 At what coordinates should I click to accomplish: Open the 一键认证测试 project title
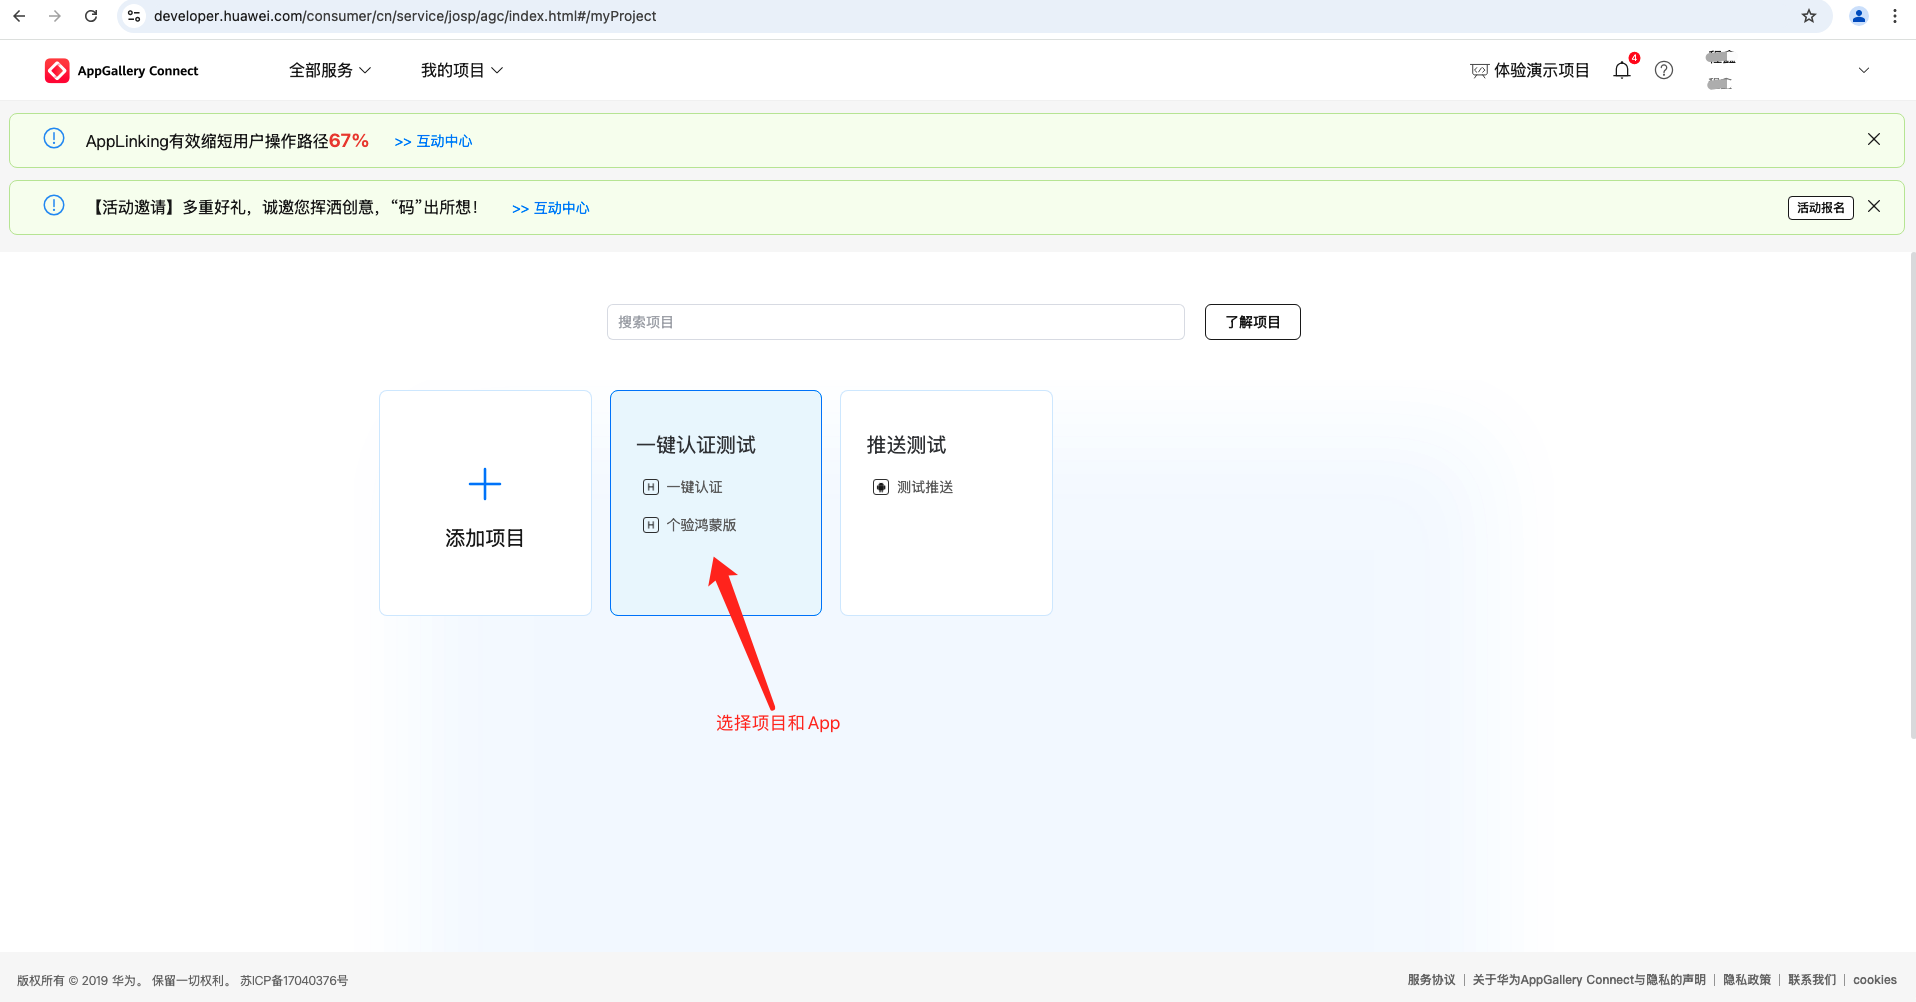click(696, 445)
